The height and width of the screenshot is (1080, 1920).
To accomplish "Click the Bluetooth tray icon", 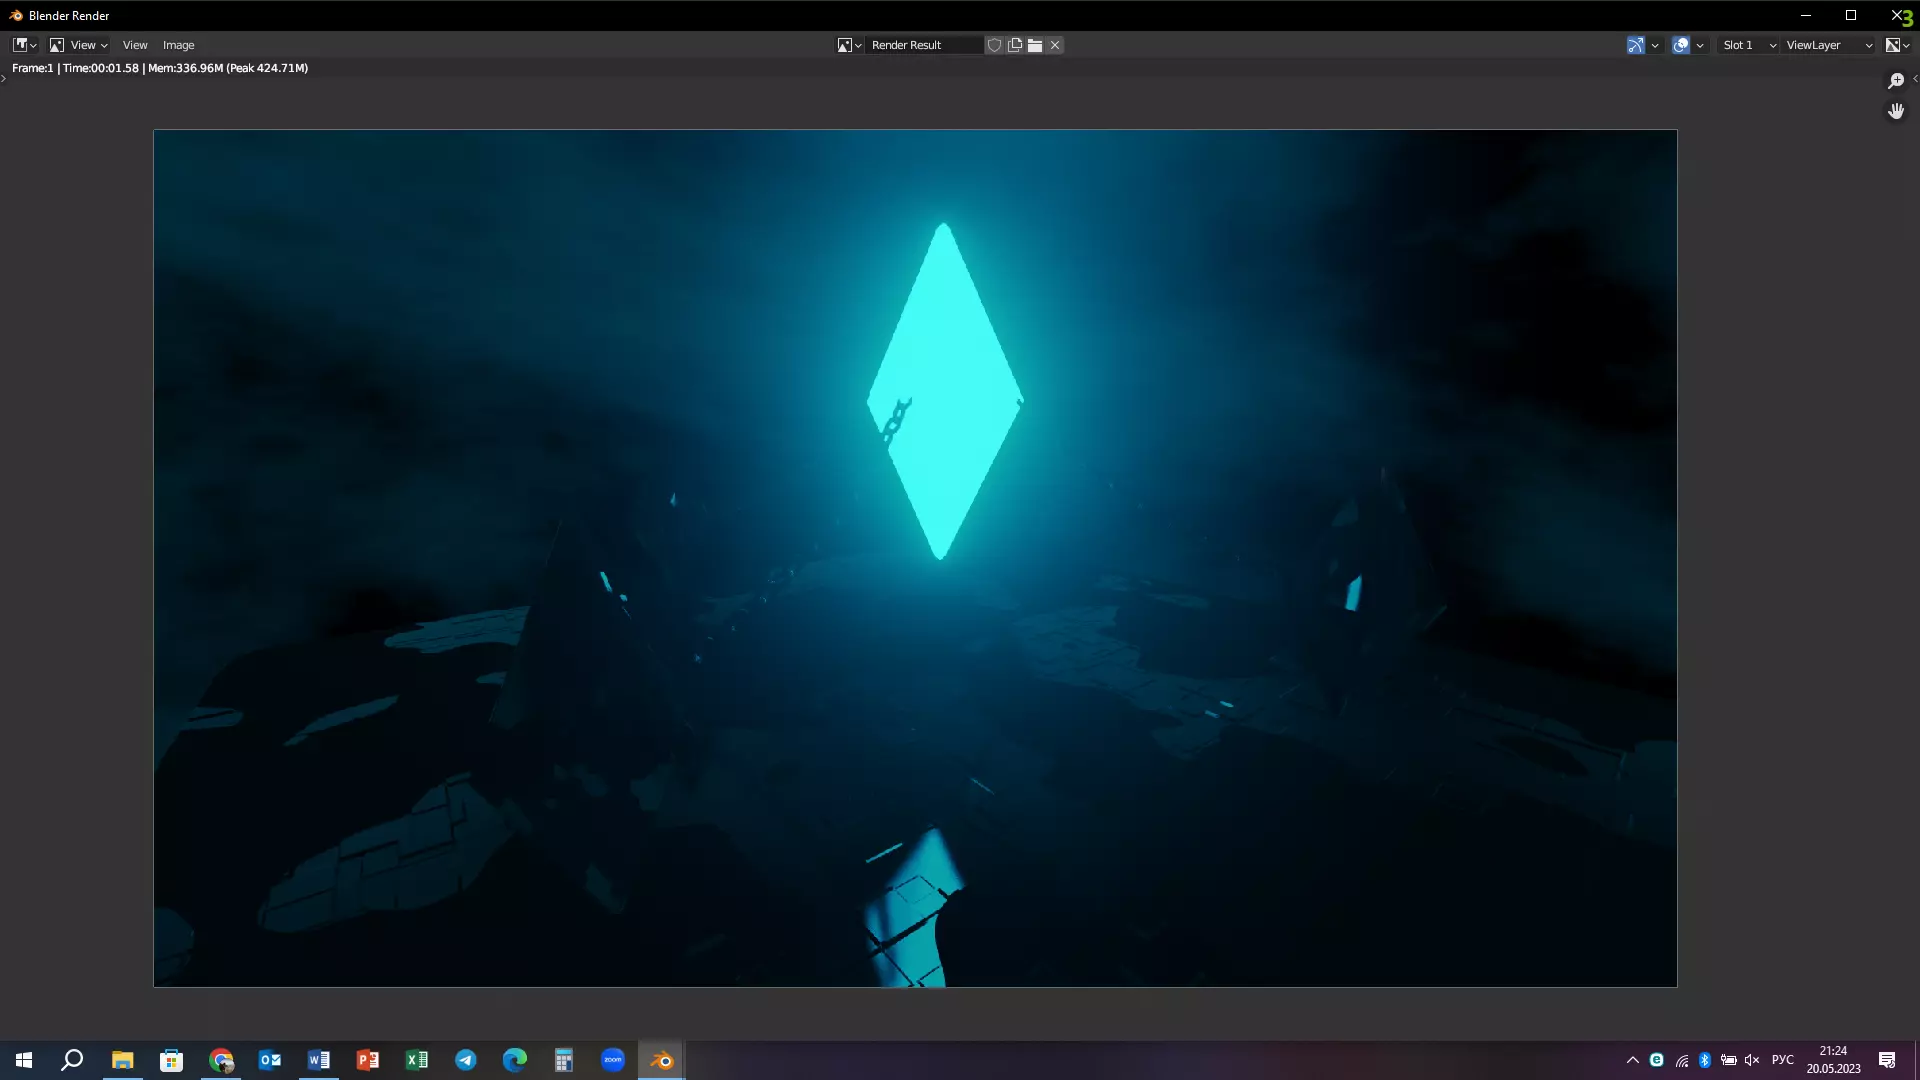I will (1705, 1060).
